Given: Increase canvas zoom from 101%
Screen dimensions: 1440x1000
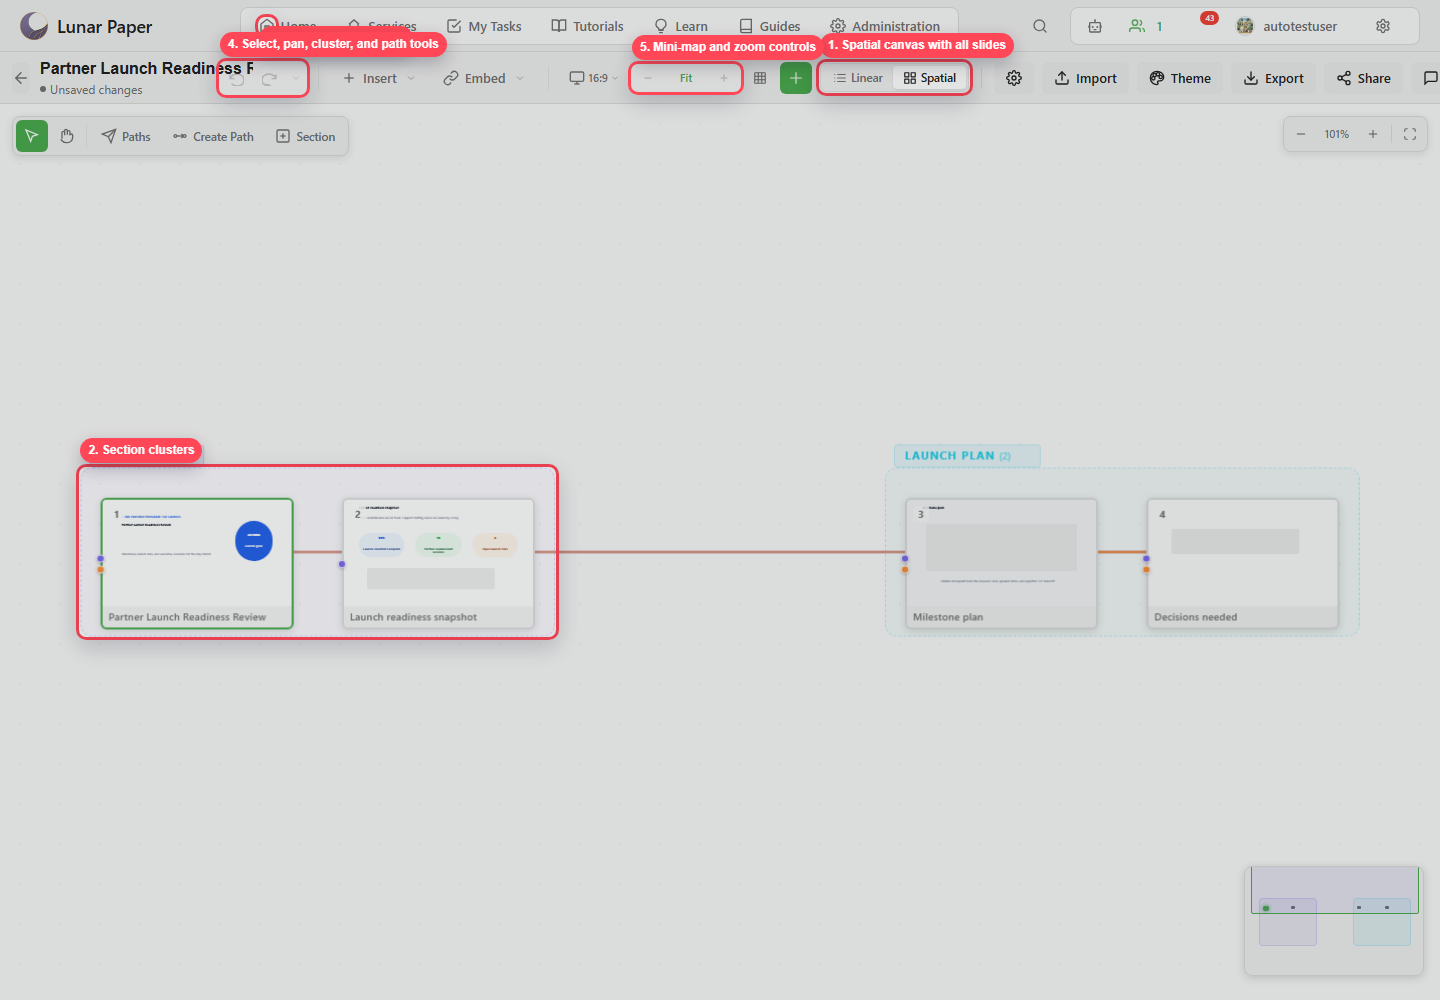Looking at the screenshot, I should point(1373,134).
